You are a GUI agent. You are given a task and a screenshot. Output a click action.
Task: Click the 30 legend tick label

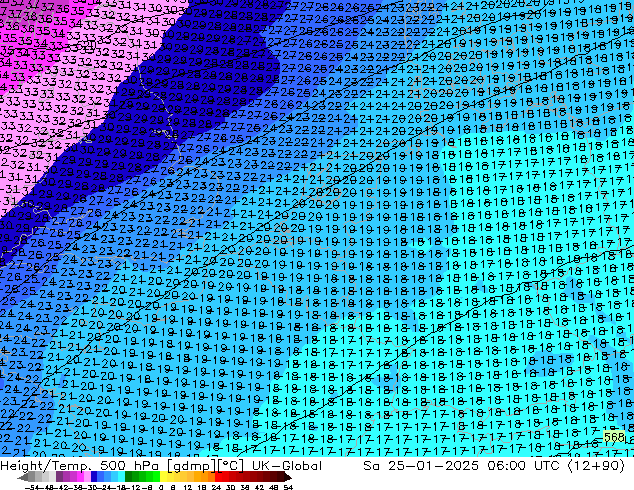[230, 487]
